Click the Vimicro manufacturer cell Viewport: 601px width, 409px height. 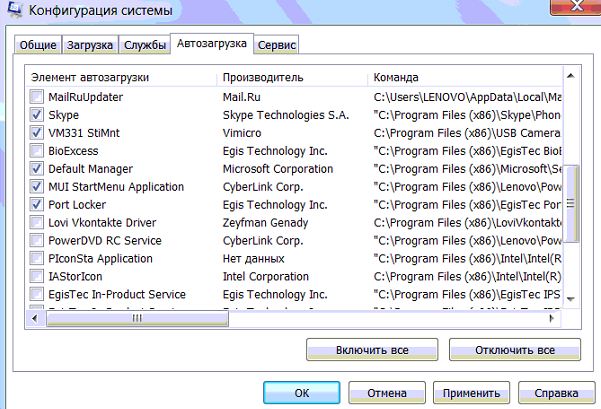tap(242, 133)
